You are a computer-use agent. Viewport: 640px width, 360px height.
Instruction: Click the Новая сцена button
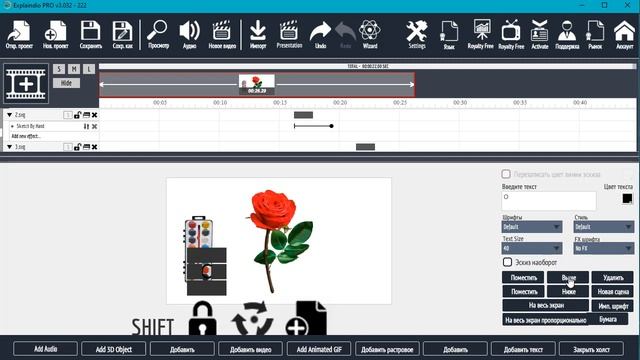click(613, 291)
